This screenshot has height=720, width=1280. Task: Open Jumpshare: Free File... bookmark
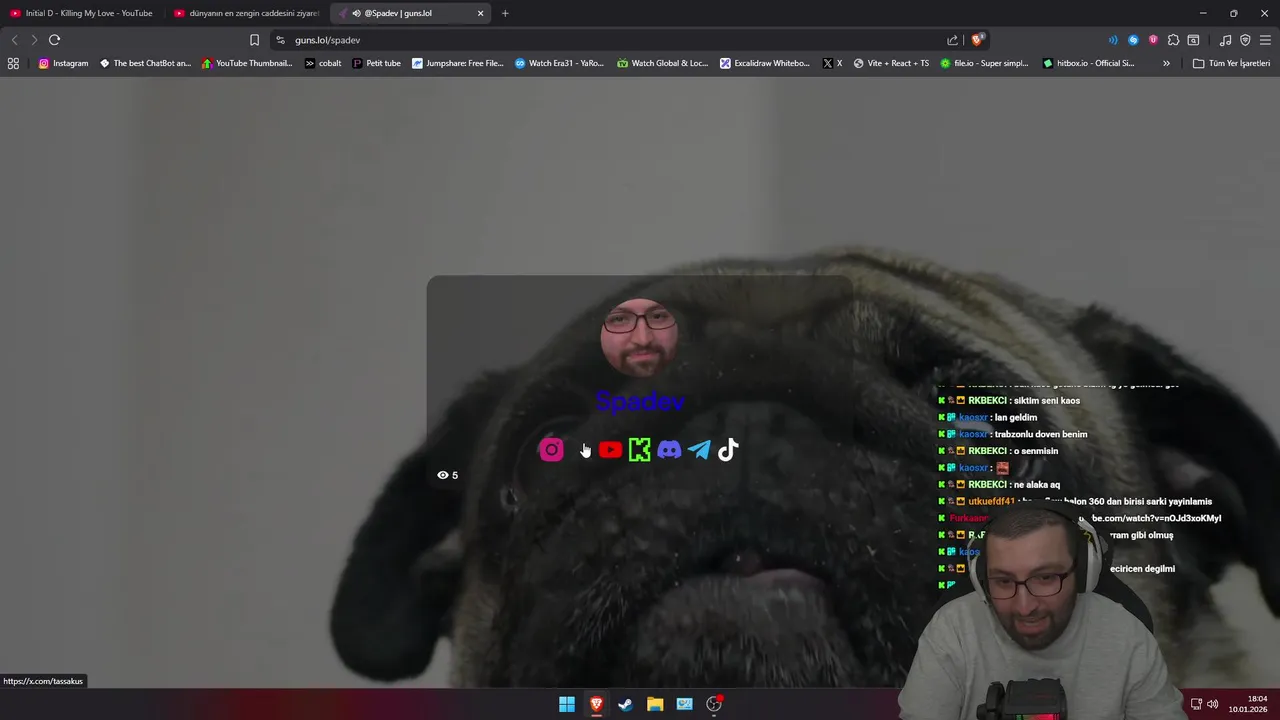point(458,63)
